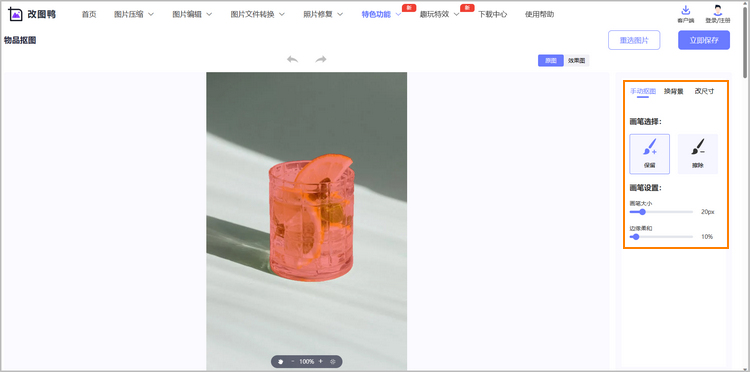750x372 pixels.
Task: Expand the 照片修复 menu
Action: pos(323,14)
